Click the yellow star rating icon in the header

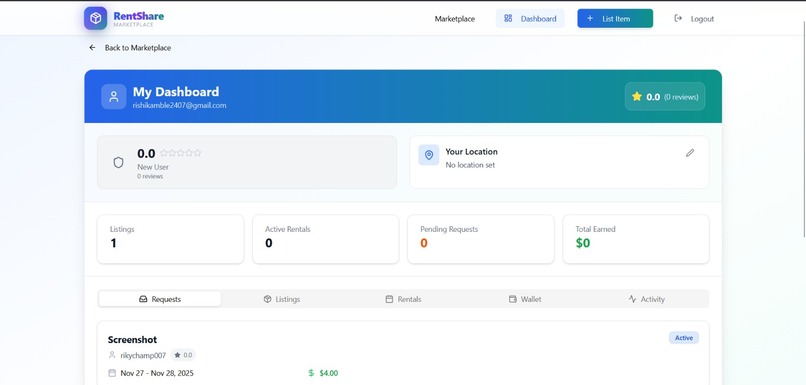tap(637, 97)
